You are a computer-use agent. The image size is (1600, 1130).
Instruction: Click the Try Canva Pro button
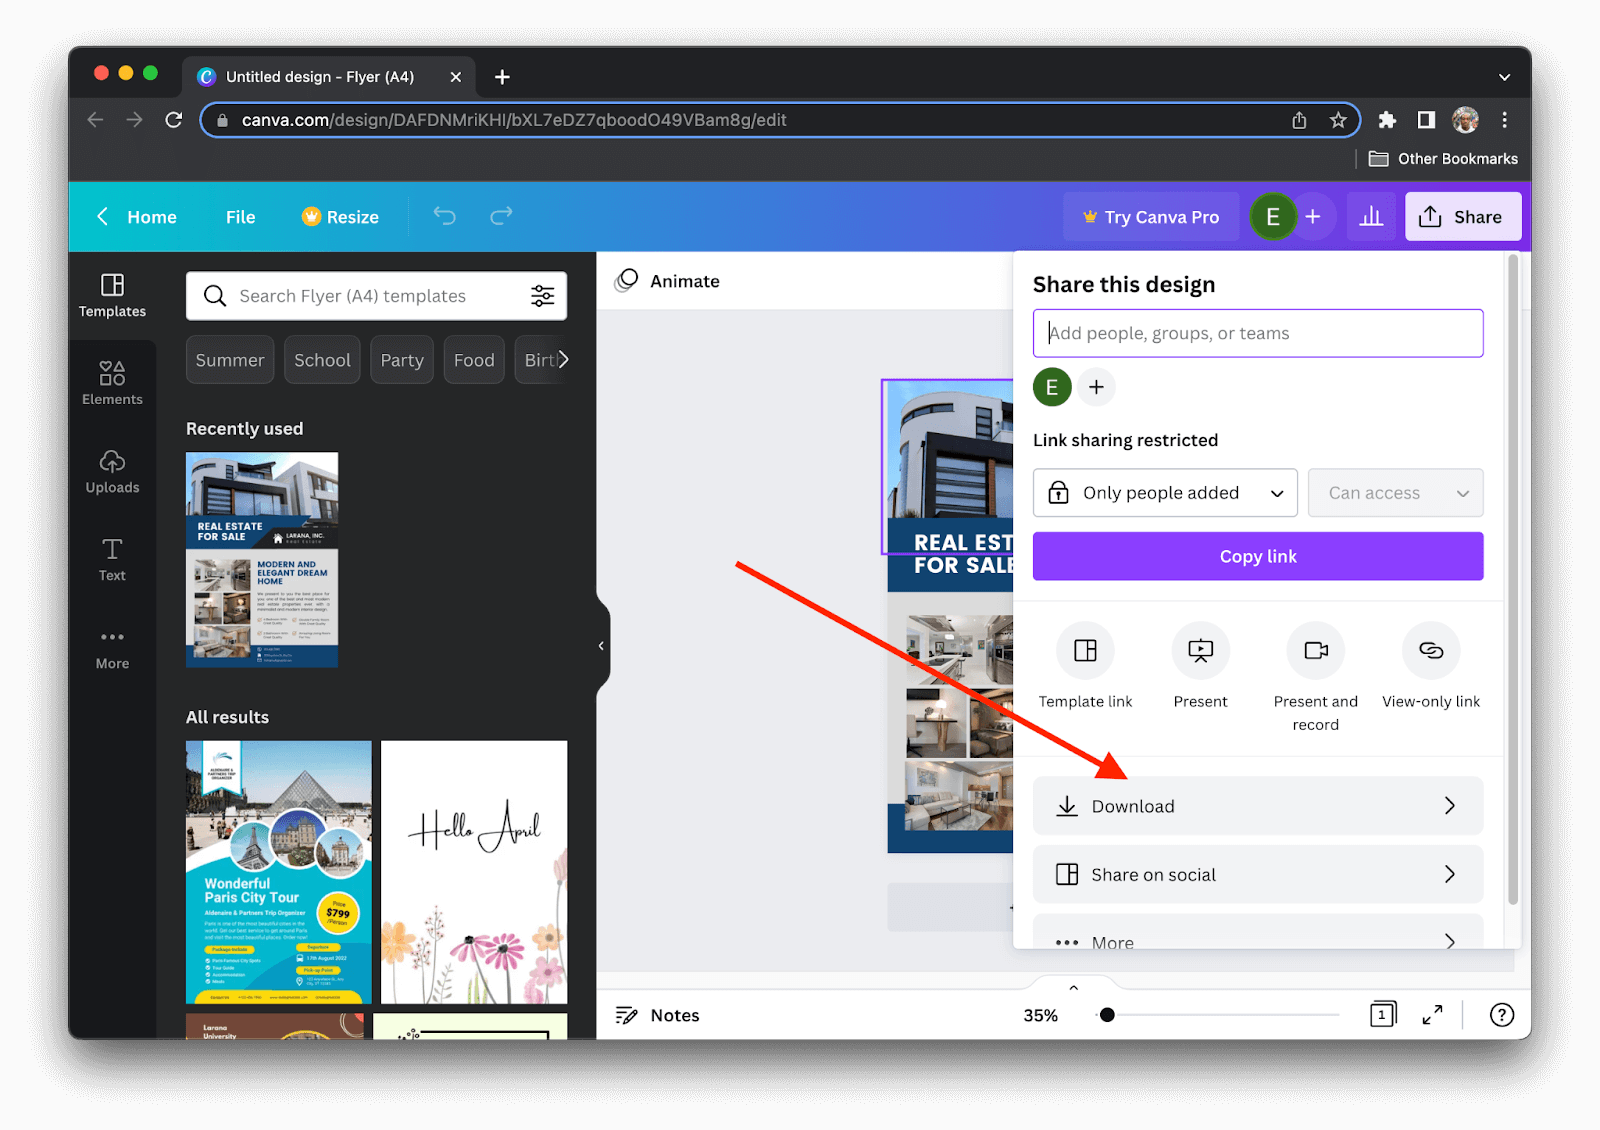1151,216
